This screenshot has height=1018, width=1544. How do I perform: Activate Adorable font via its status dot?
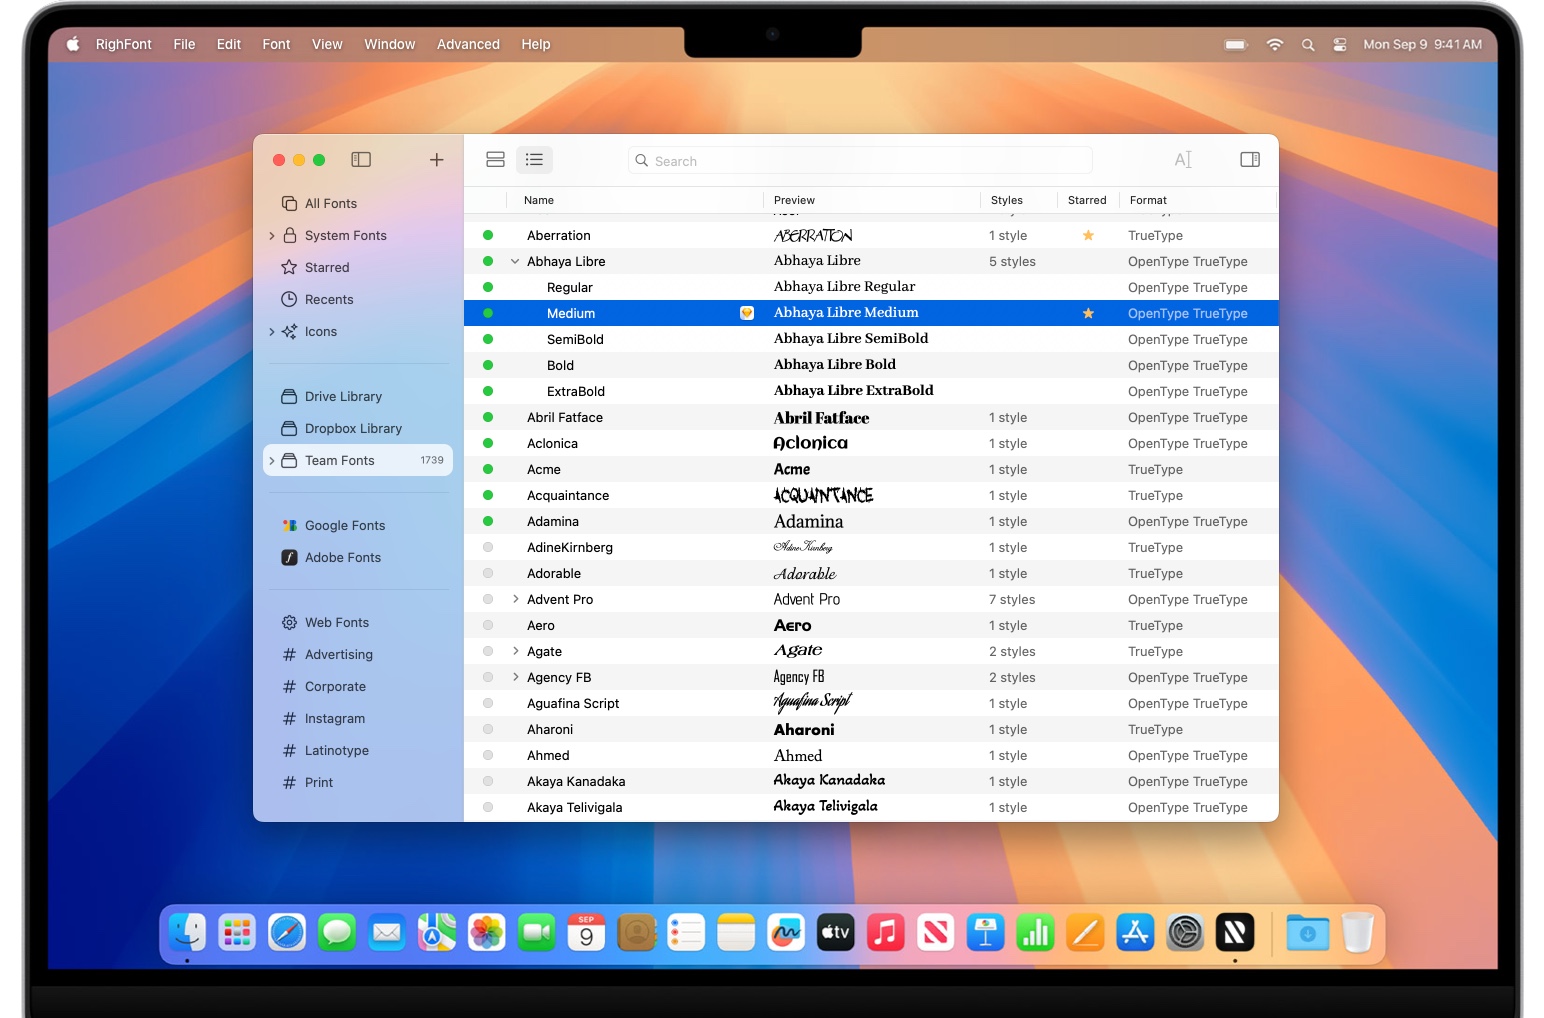488,573
